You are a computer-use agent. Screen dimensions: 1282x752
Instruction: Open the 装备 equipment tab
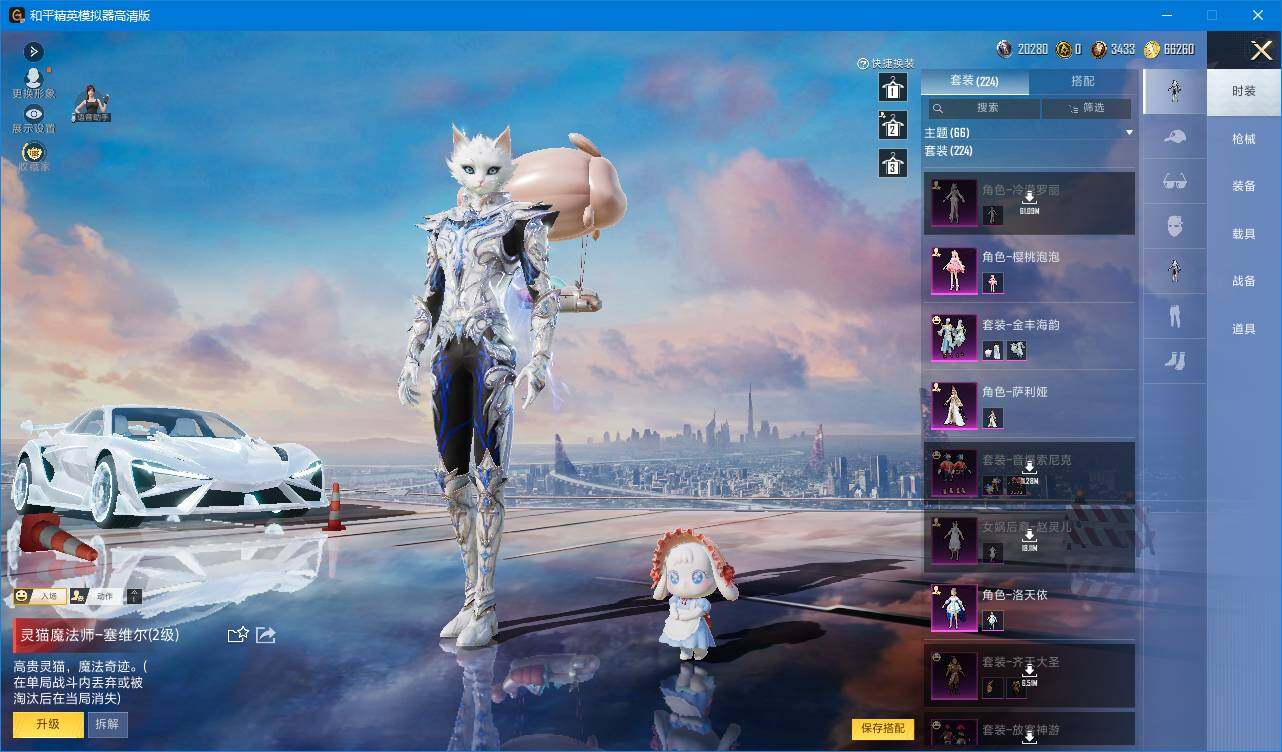click(1244, 186)
